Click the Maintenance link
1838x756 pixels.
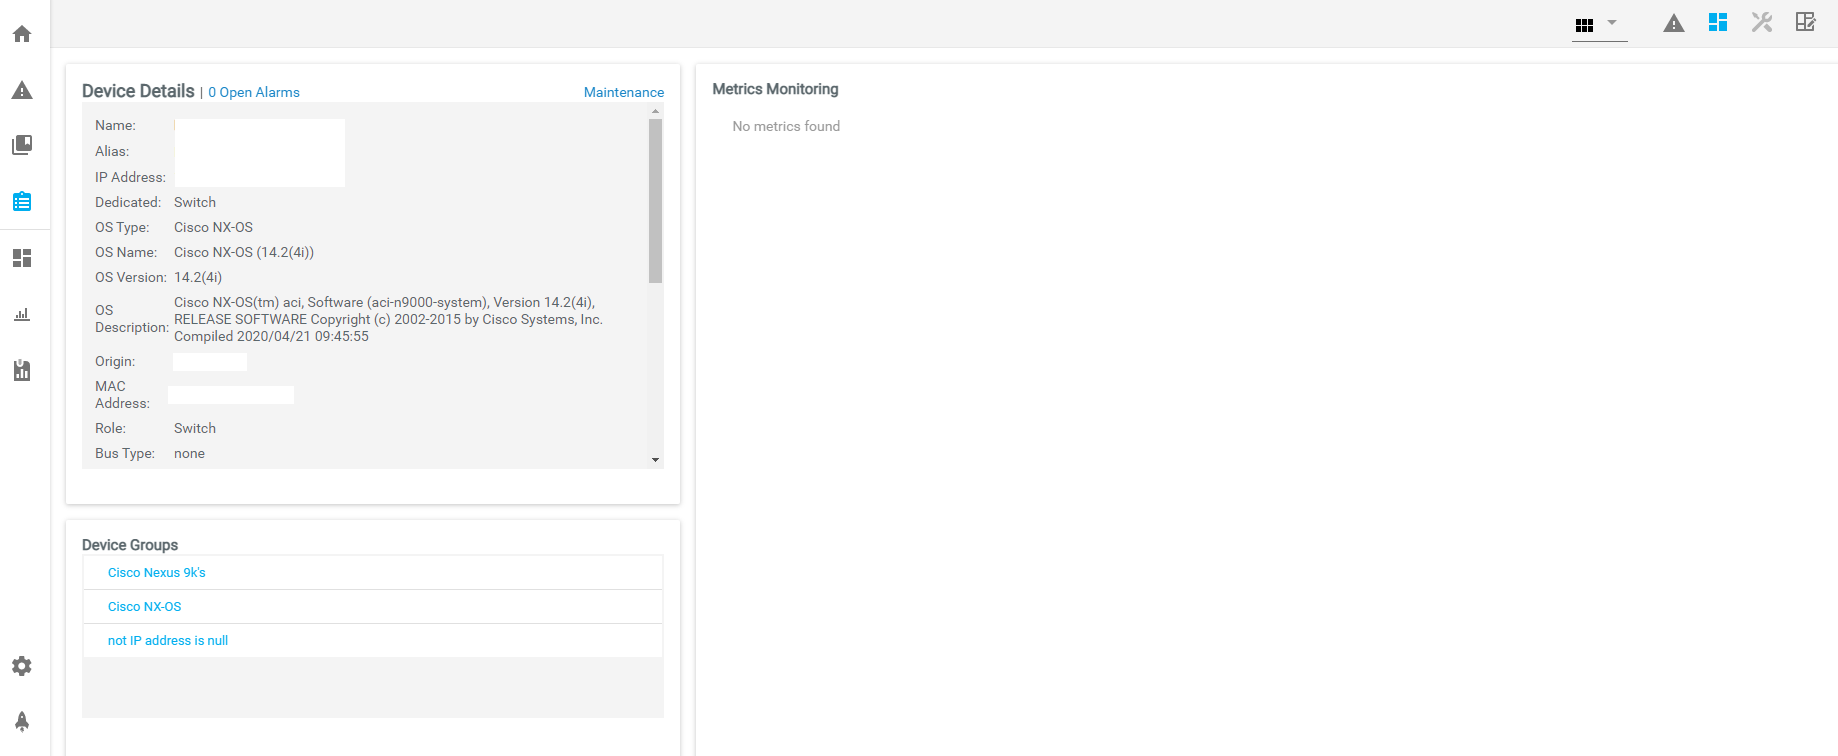pyautogui.click(x=624, y=92)
